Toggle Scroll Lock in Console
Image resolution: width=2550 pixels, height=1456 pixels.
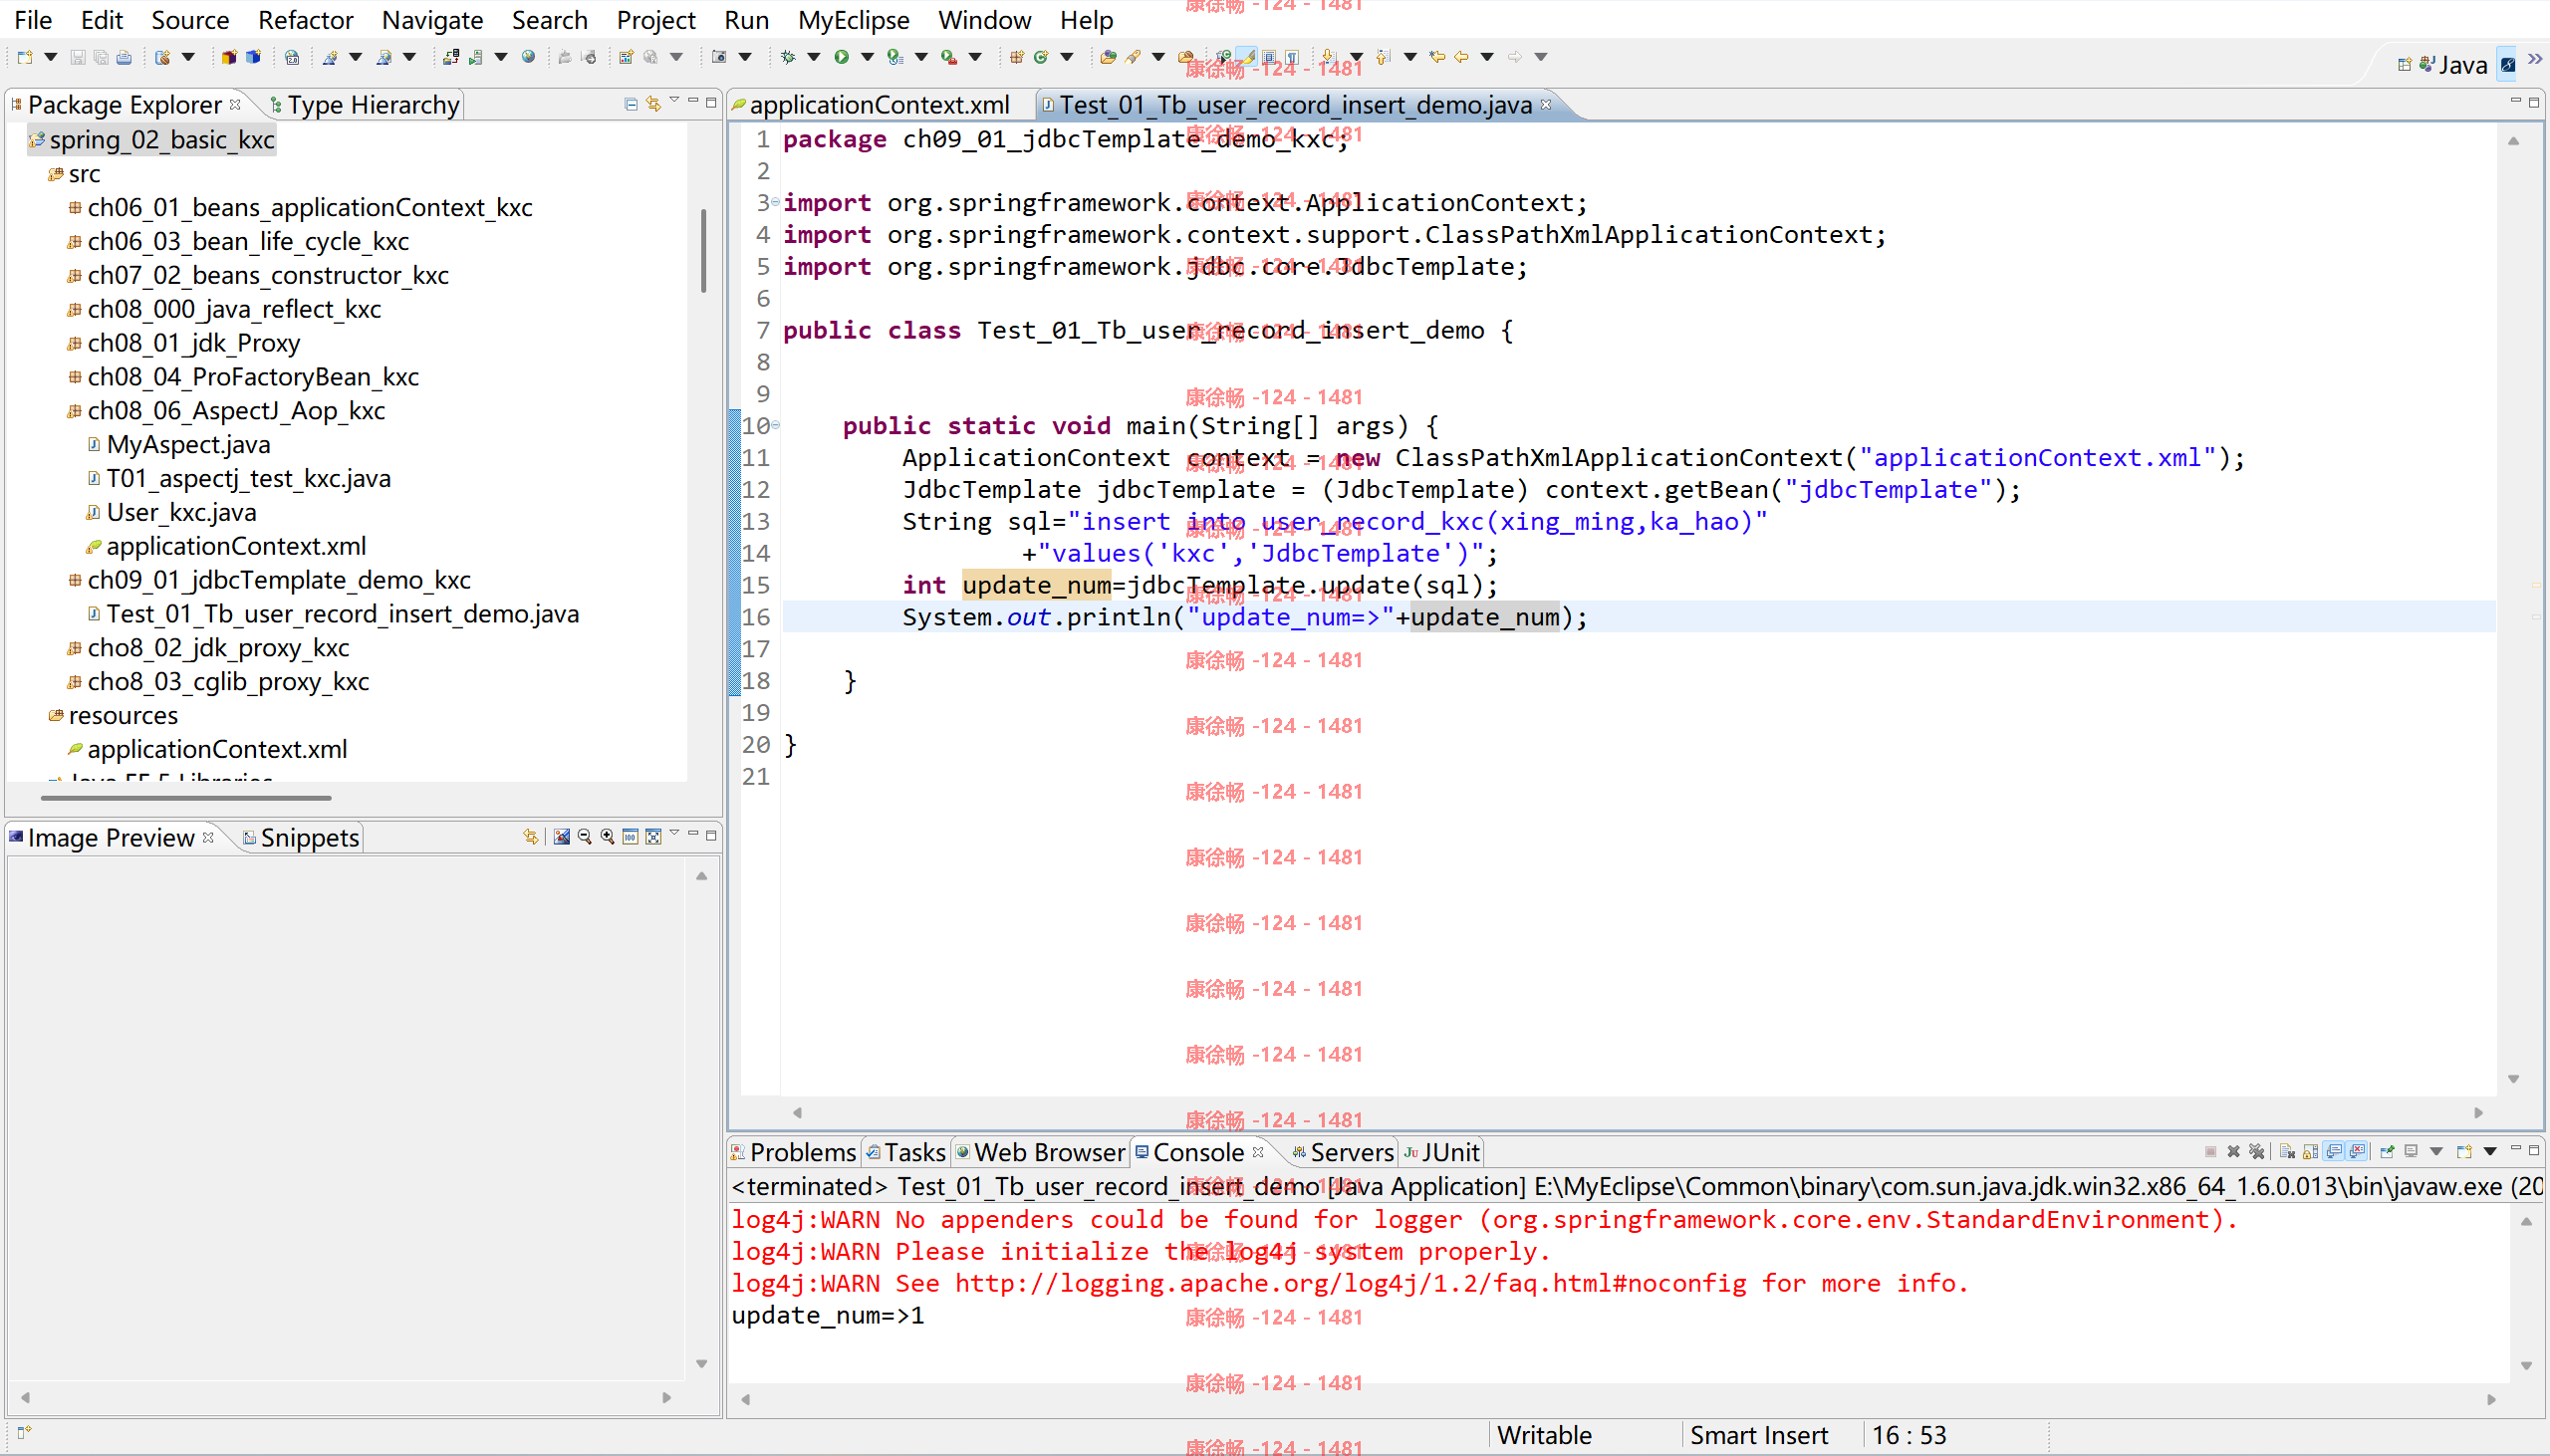click(x=2311, y=1152)
